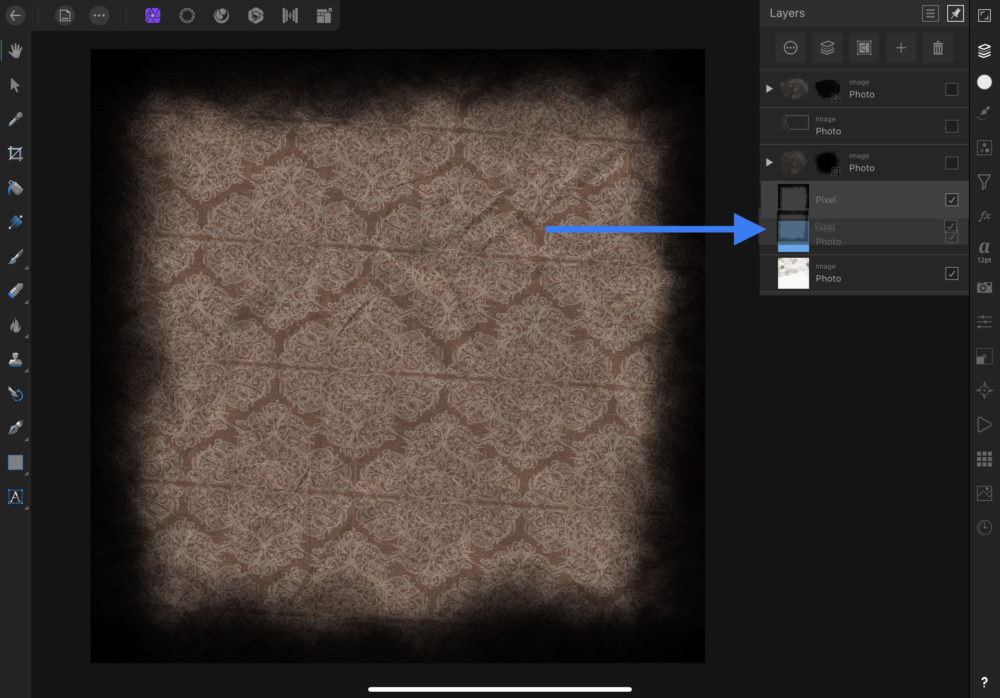Enable visibility of Photo layer without expand arrow
This screenshot has width=1000, height=698.
952,126
